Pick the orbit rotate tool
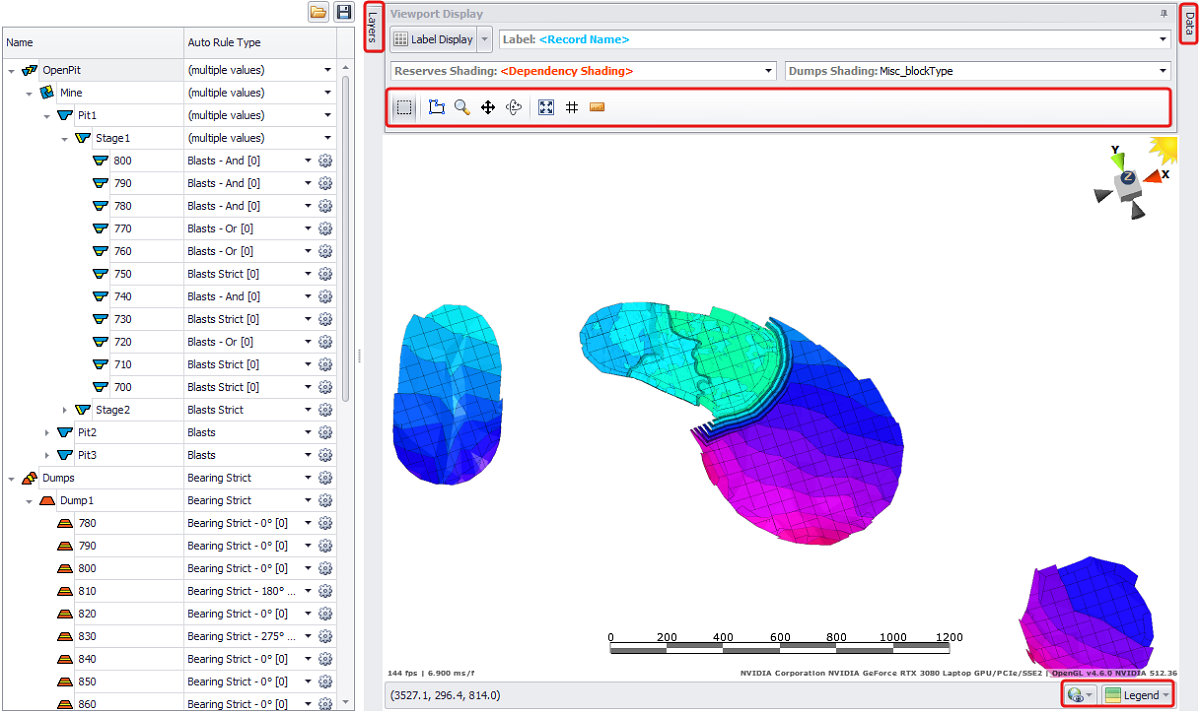 pos(515,107)
